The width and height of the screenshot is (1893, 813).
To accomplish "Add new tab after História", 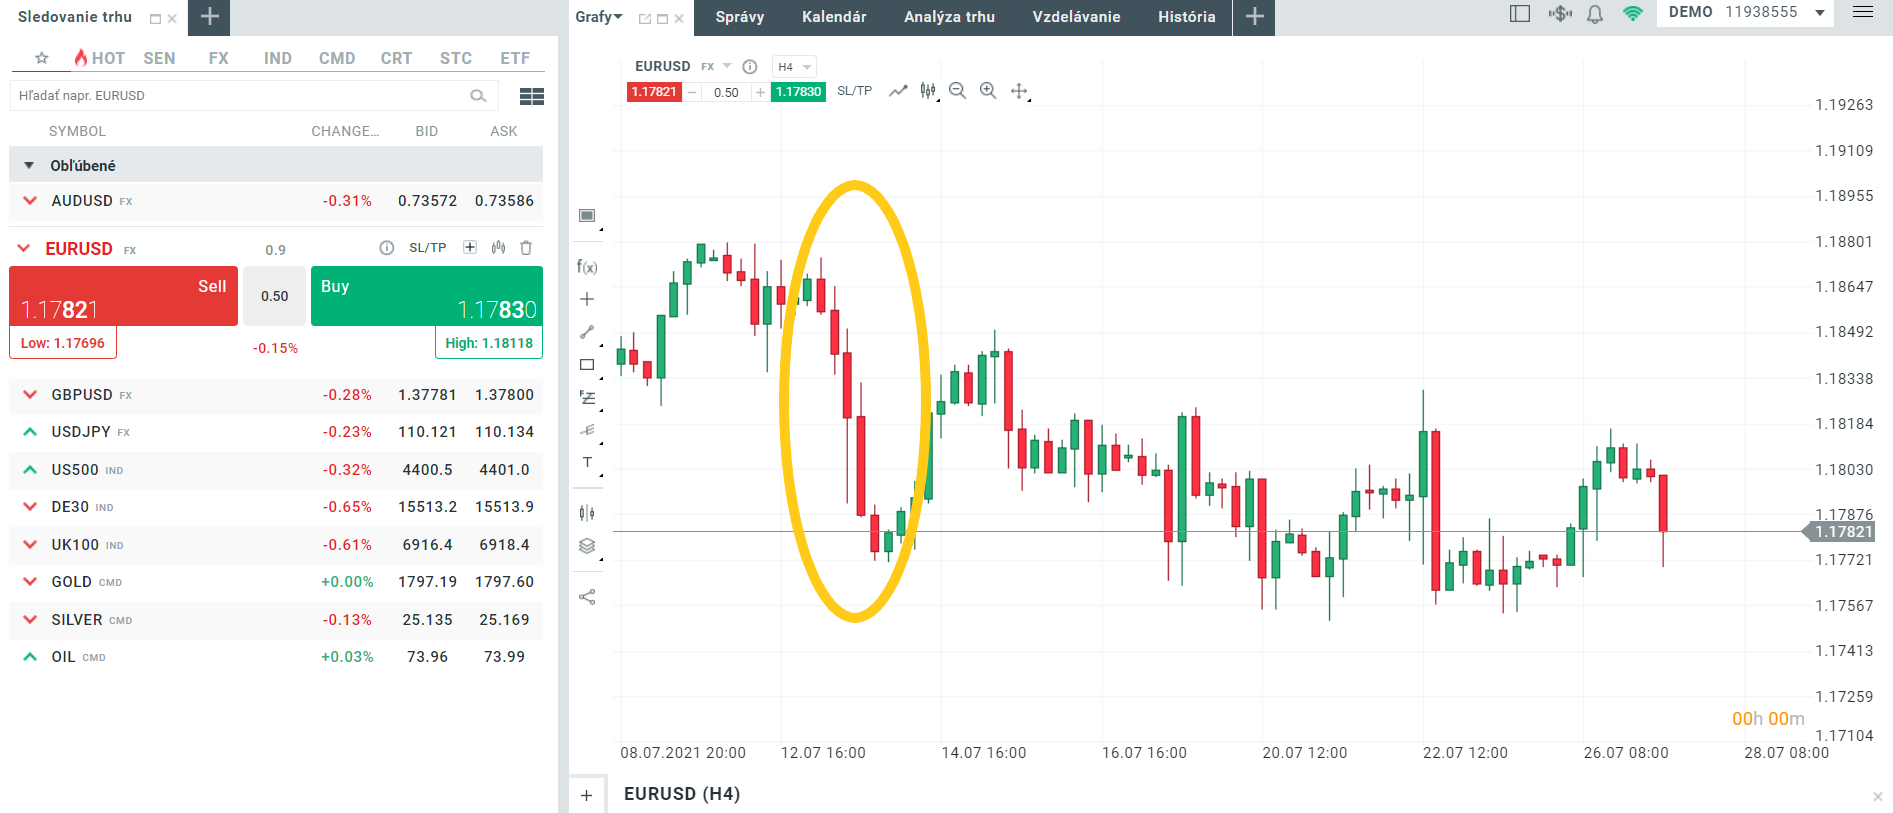I will pos(1254,17).
